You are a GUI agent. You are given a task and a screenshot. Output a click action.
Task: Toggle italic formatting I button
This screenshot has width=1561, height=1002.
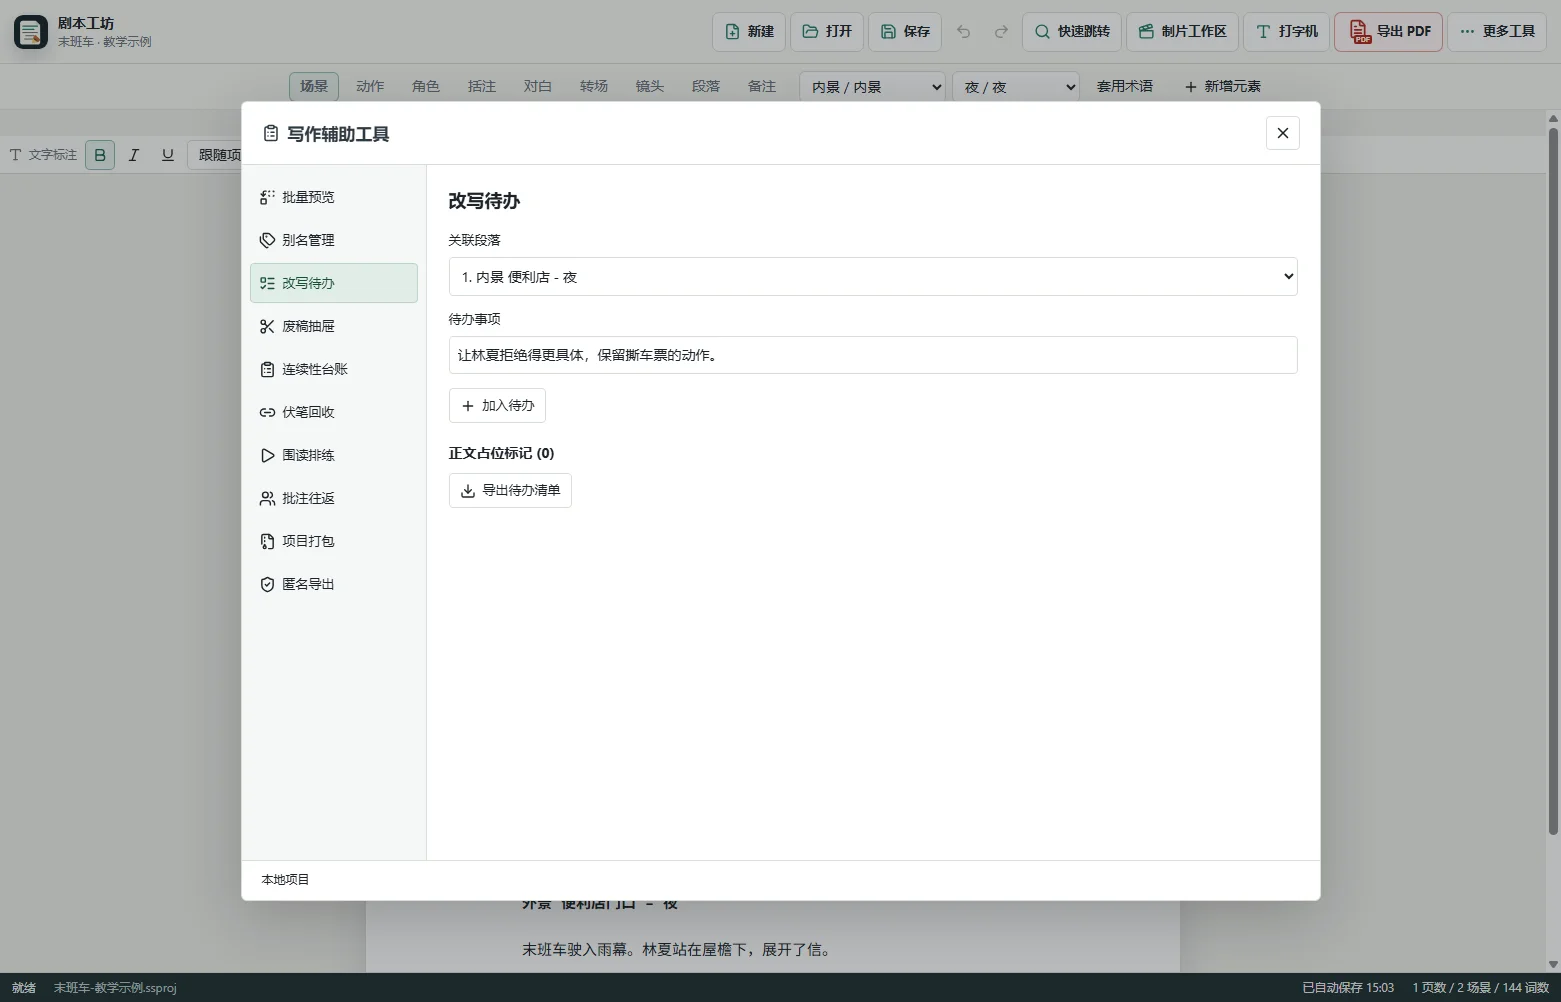point(134,155)
